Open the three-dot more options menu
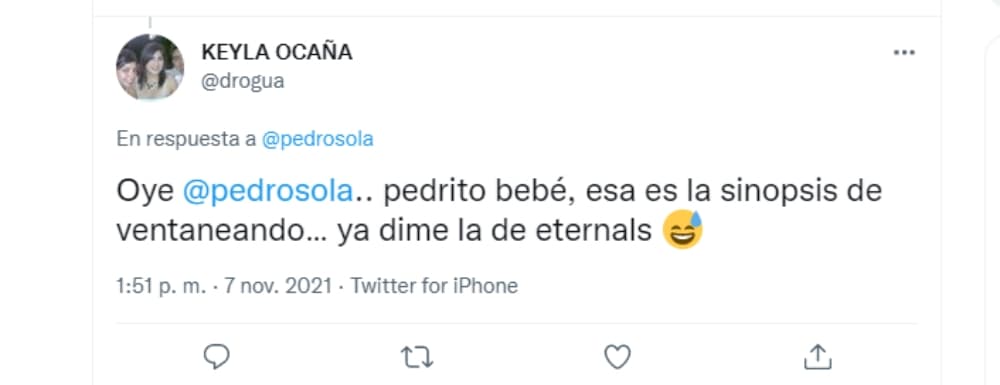Viewport: 1000px width, 385px height. coord(904,53)
